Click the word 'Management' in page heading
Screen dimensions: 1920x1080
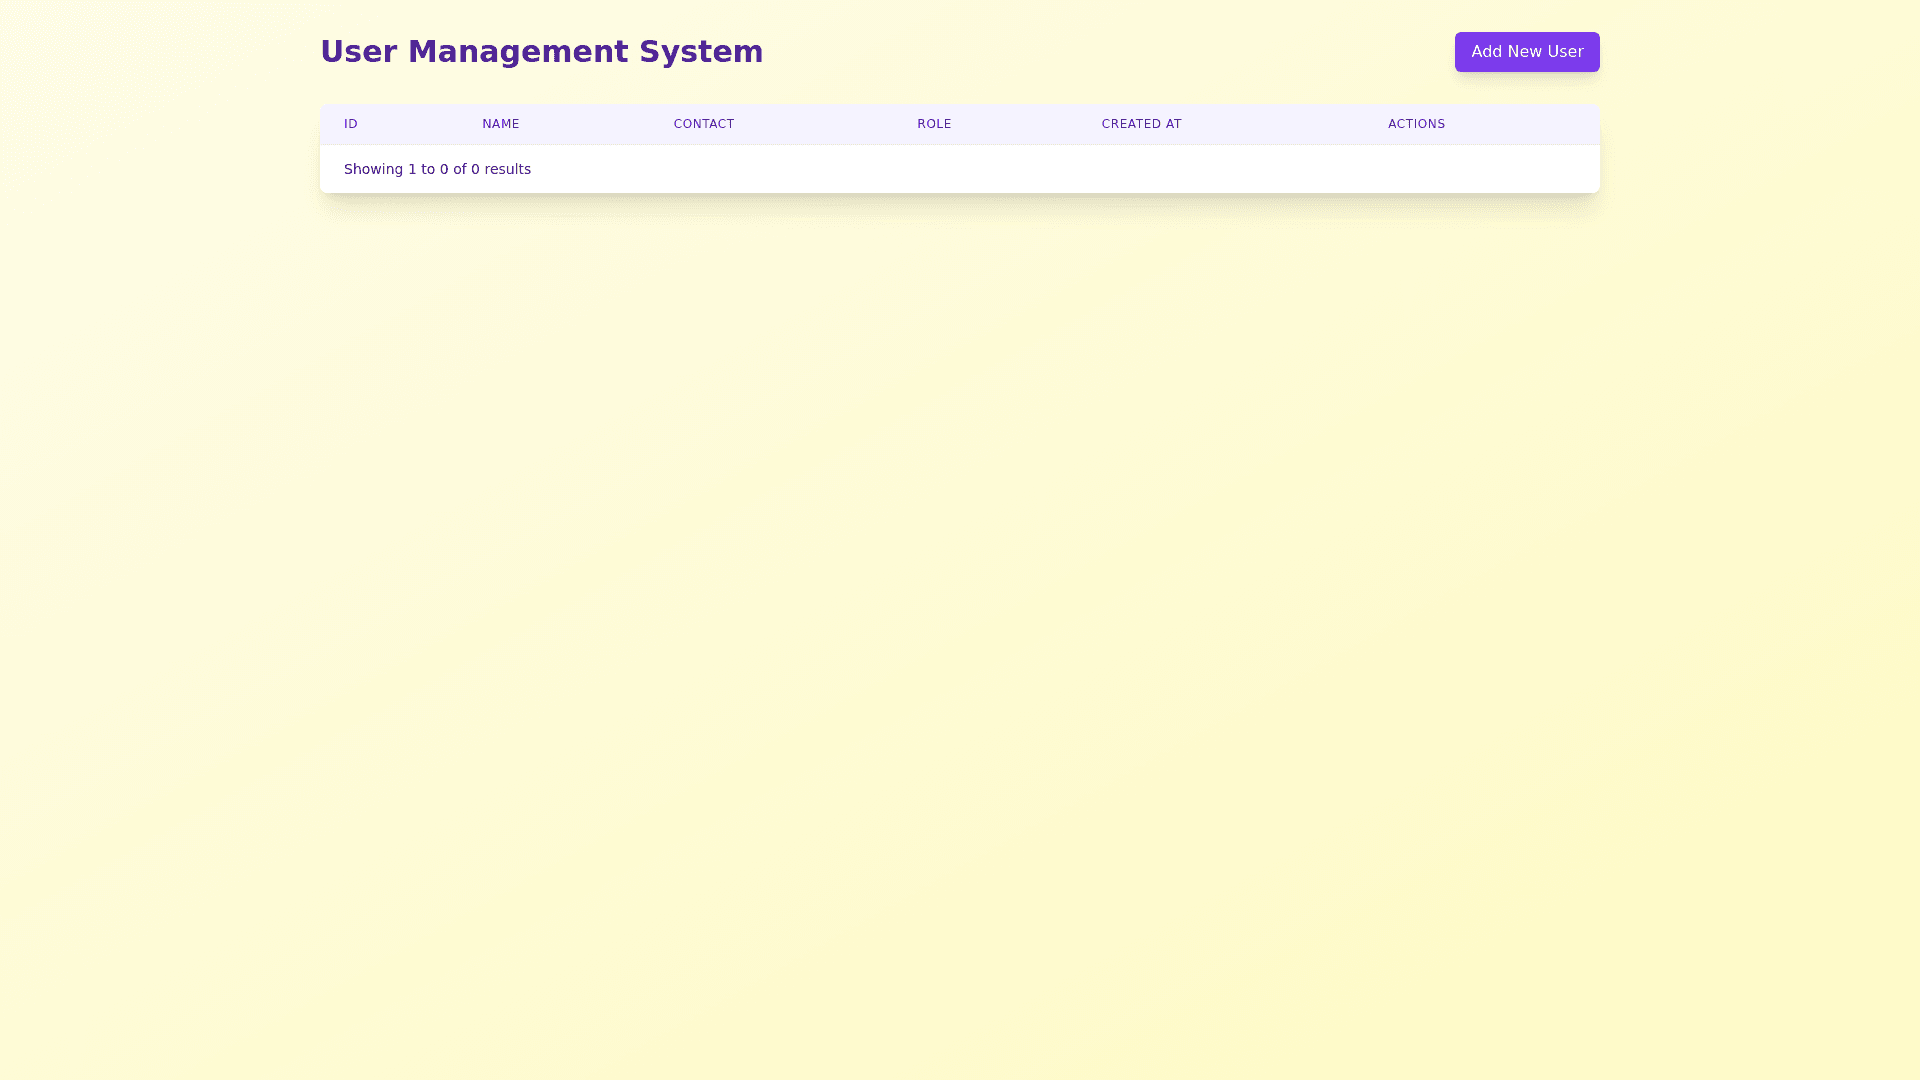pos(518,52)
